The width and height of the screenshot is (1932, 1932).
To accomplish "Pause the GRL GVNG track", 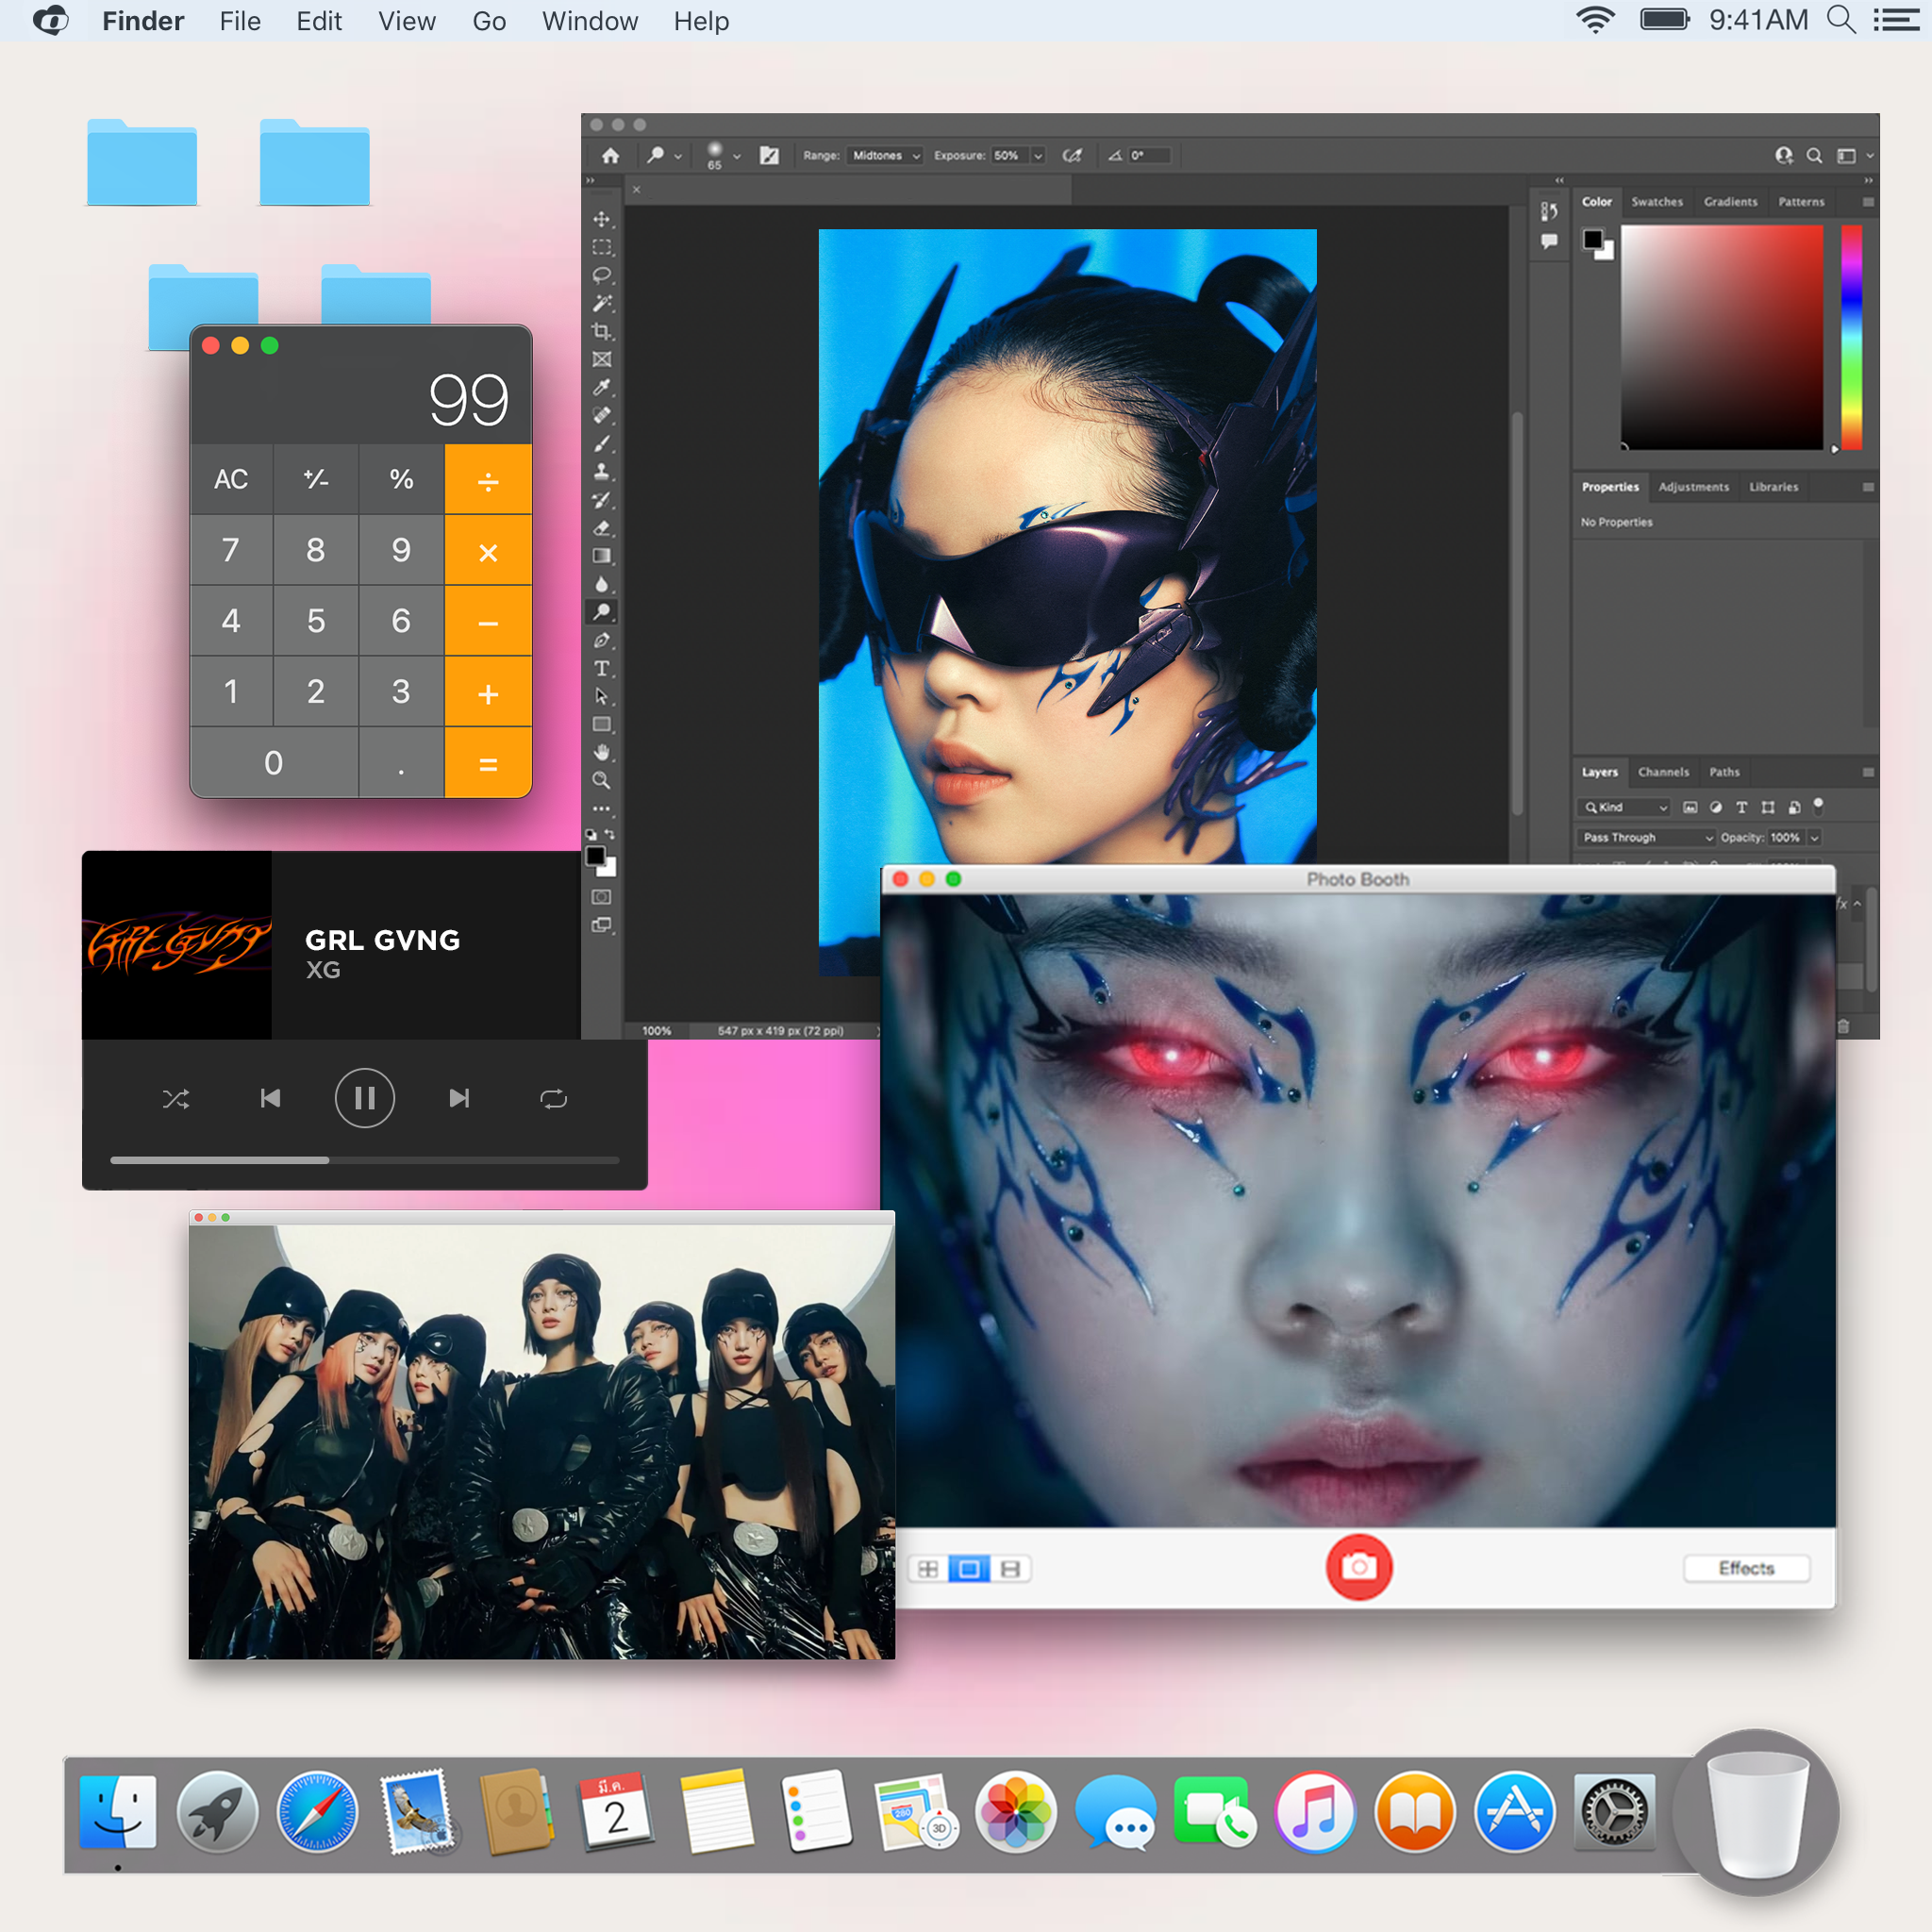I will click(x=364, y=1099).
